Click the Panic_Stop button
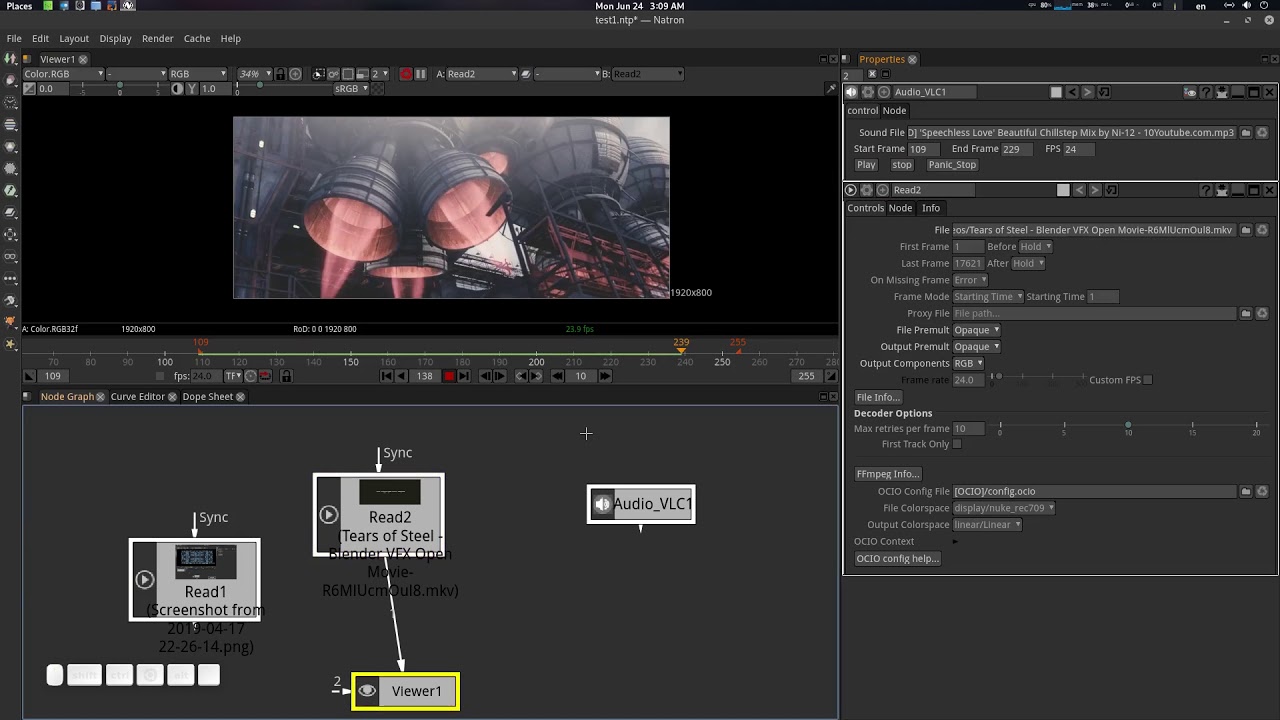 tap(952, 165)
